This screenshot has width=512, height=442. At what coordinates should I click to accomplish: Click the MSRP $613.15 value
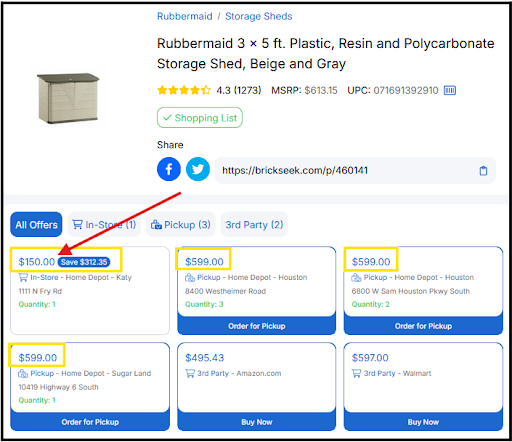321,90
